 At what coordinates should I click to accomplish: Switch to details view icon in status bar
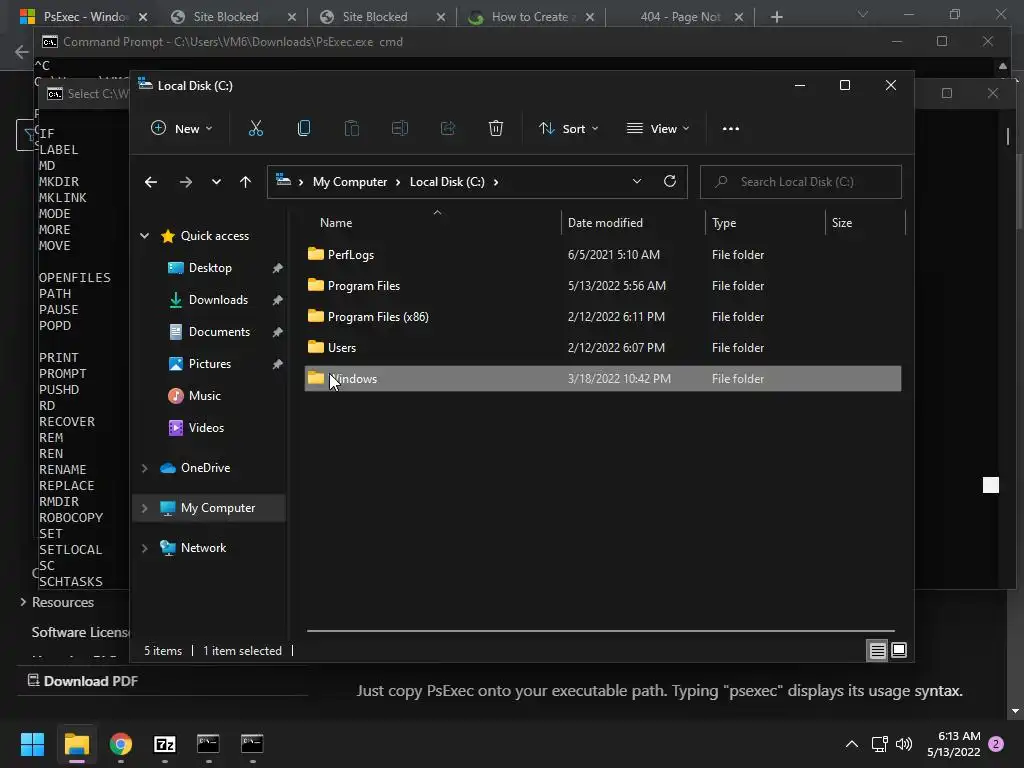pos(877,650)
